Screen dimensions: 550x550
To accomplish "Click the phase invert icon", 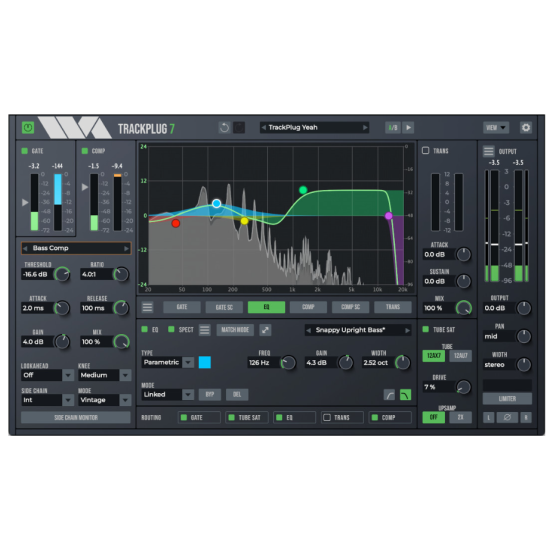I will click(507, 417).
